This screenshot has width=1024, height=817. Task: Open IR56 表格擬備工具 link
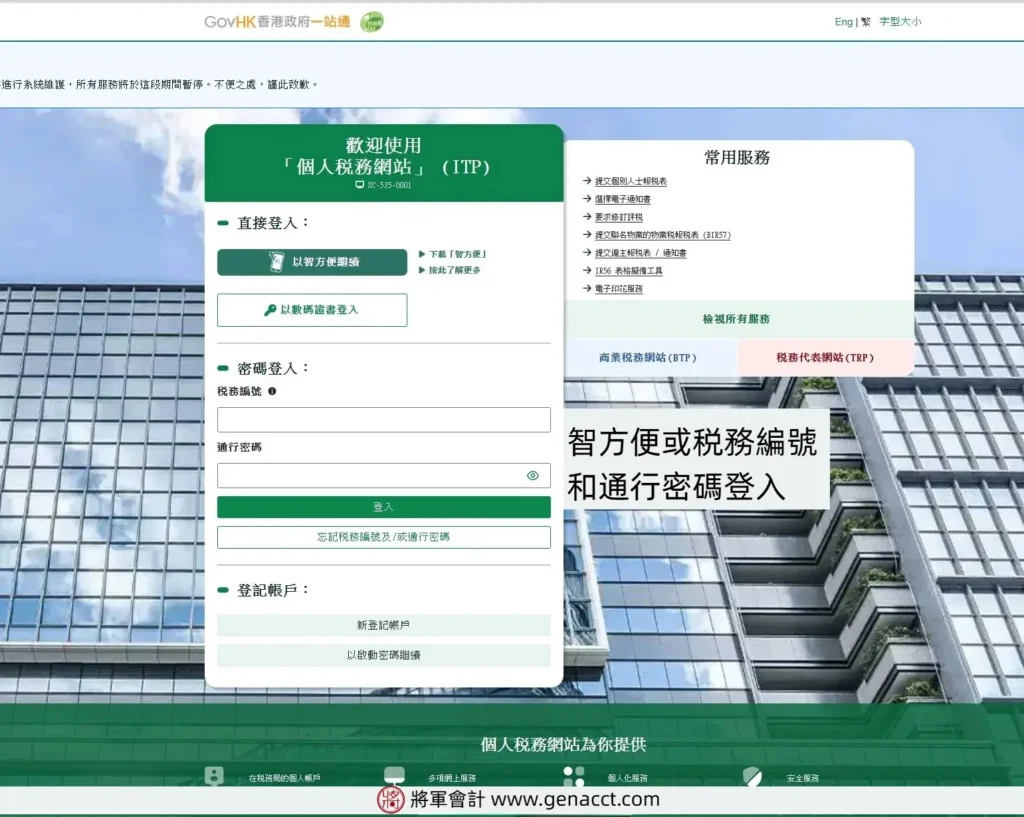tap(628, 270)
